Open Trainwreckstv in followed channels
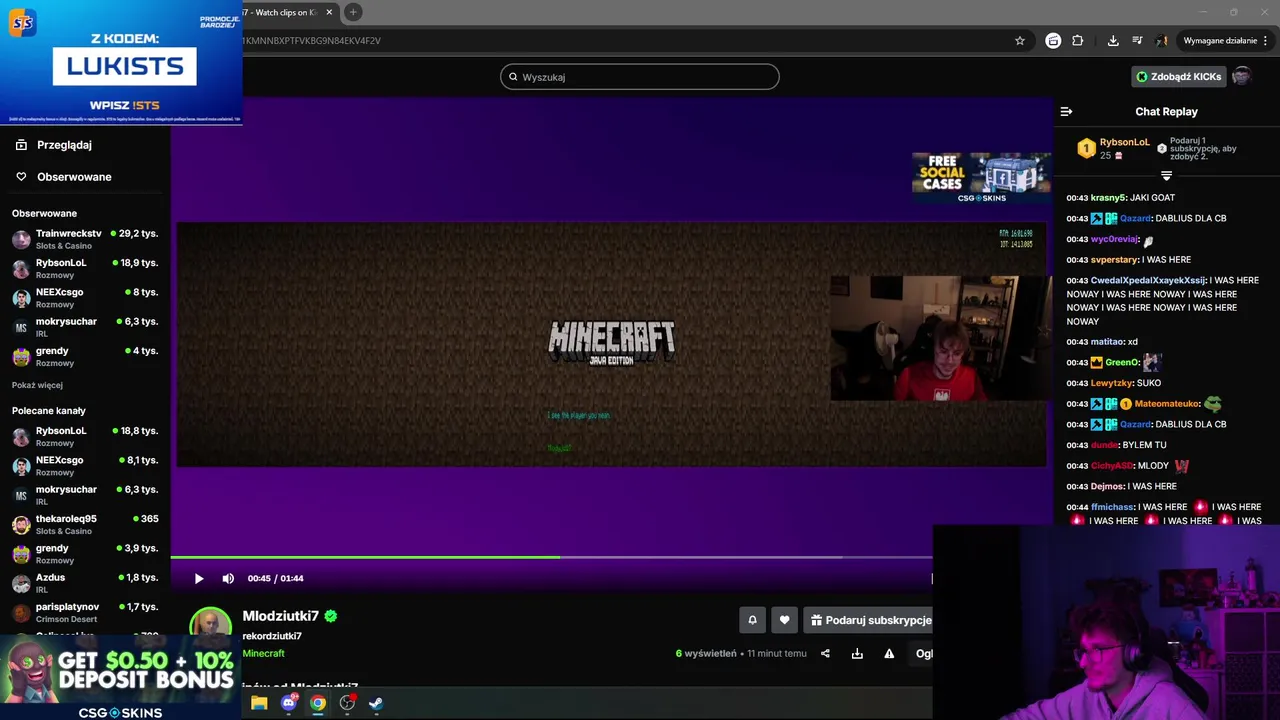This screenshot has width=1280, height=720. pyautogui.click(x=85, y=239)
